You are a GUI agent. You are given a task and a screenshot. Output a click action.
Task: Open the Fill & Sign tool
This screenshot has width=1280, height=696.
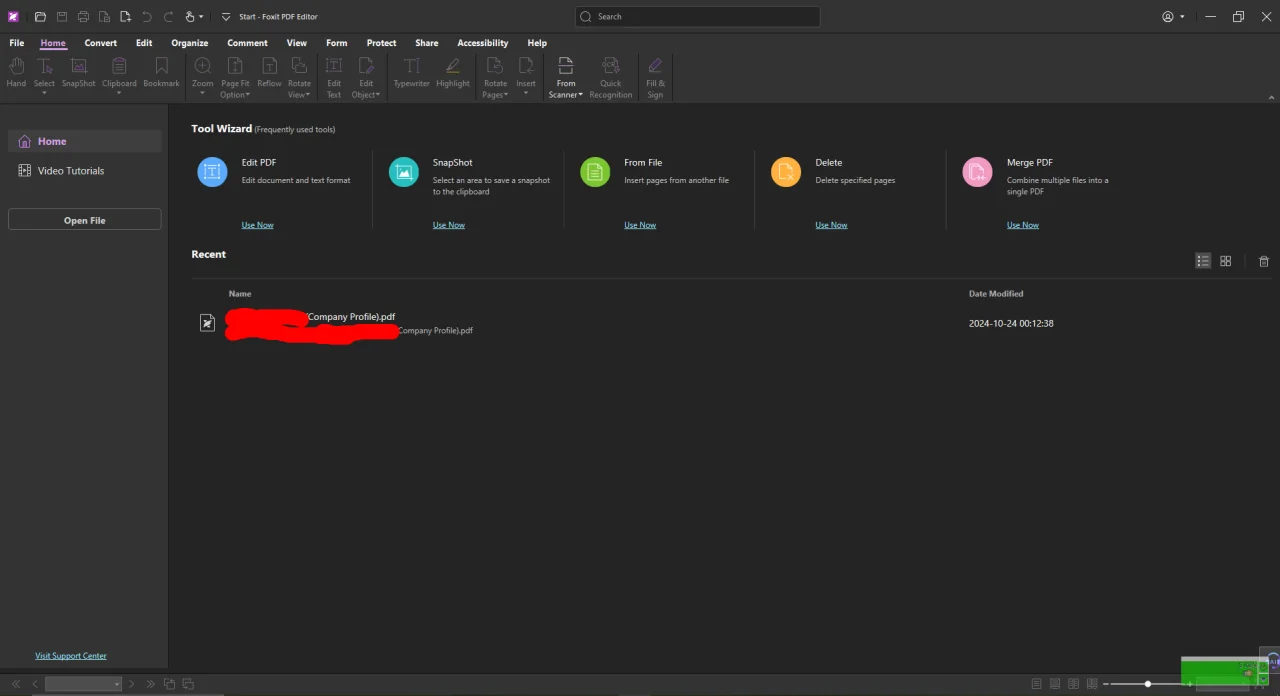click(655, 78)
